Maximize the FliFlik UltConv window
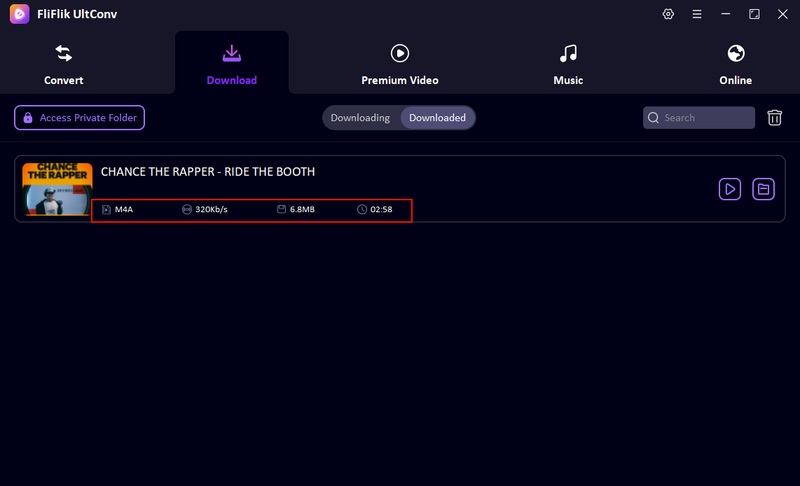This screenshot has height=486, width=800. (x=754, y=14)
